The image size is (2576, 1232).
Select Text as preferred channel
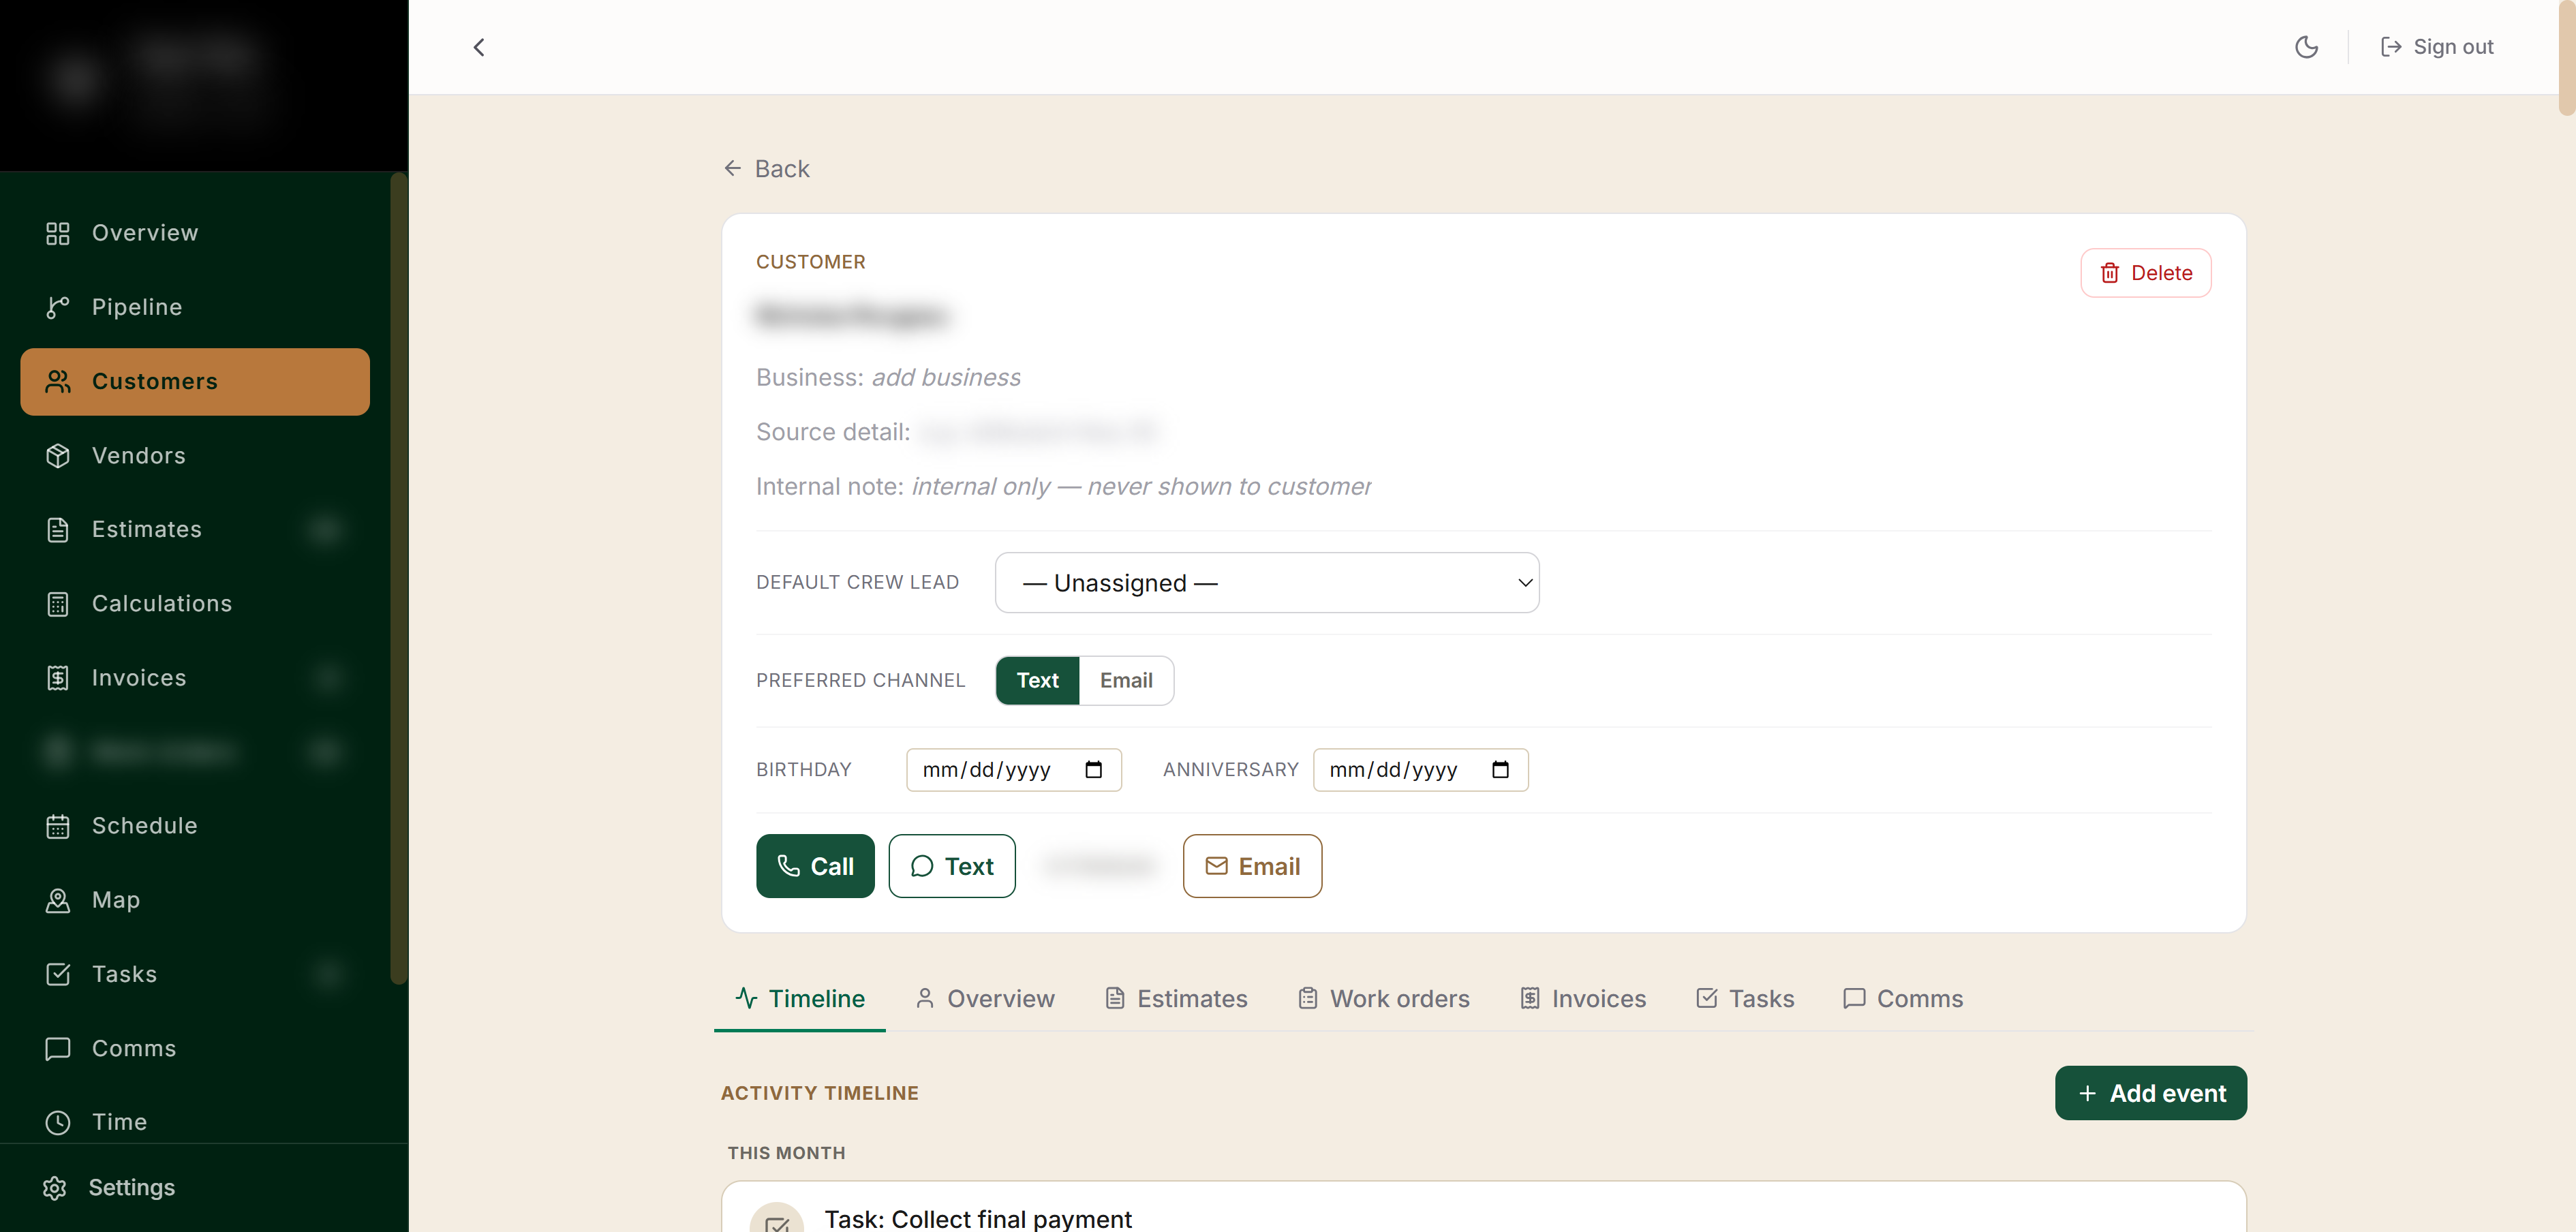1037,681
